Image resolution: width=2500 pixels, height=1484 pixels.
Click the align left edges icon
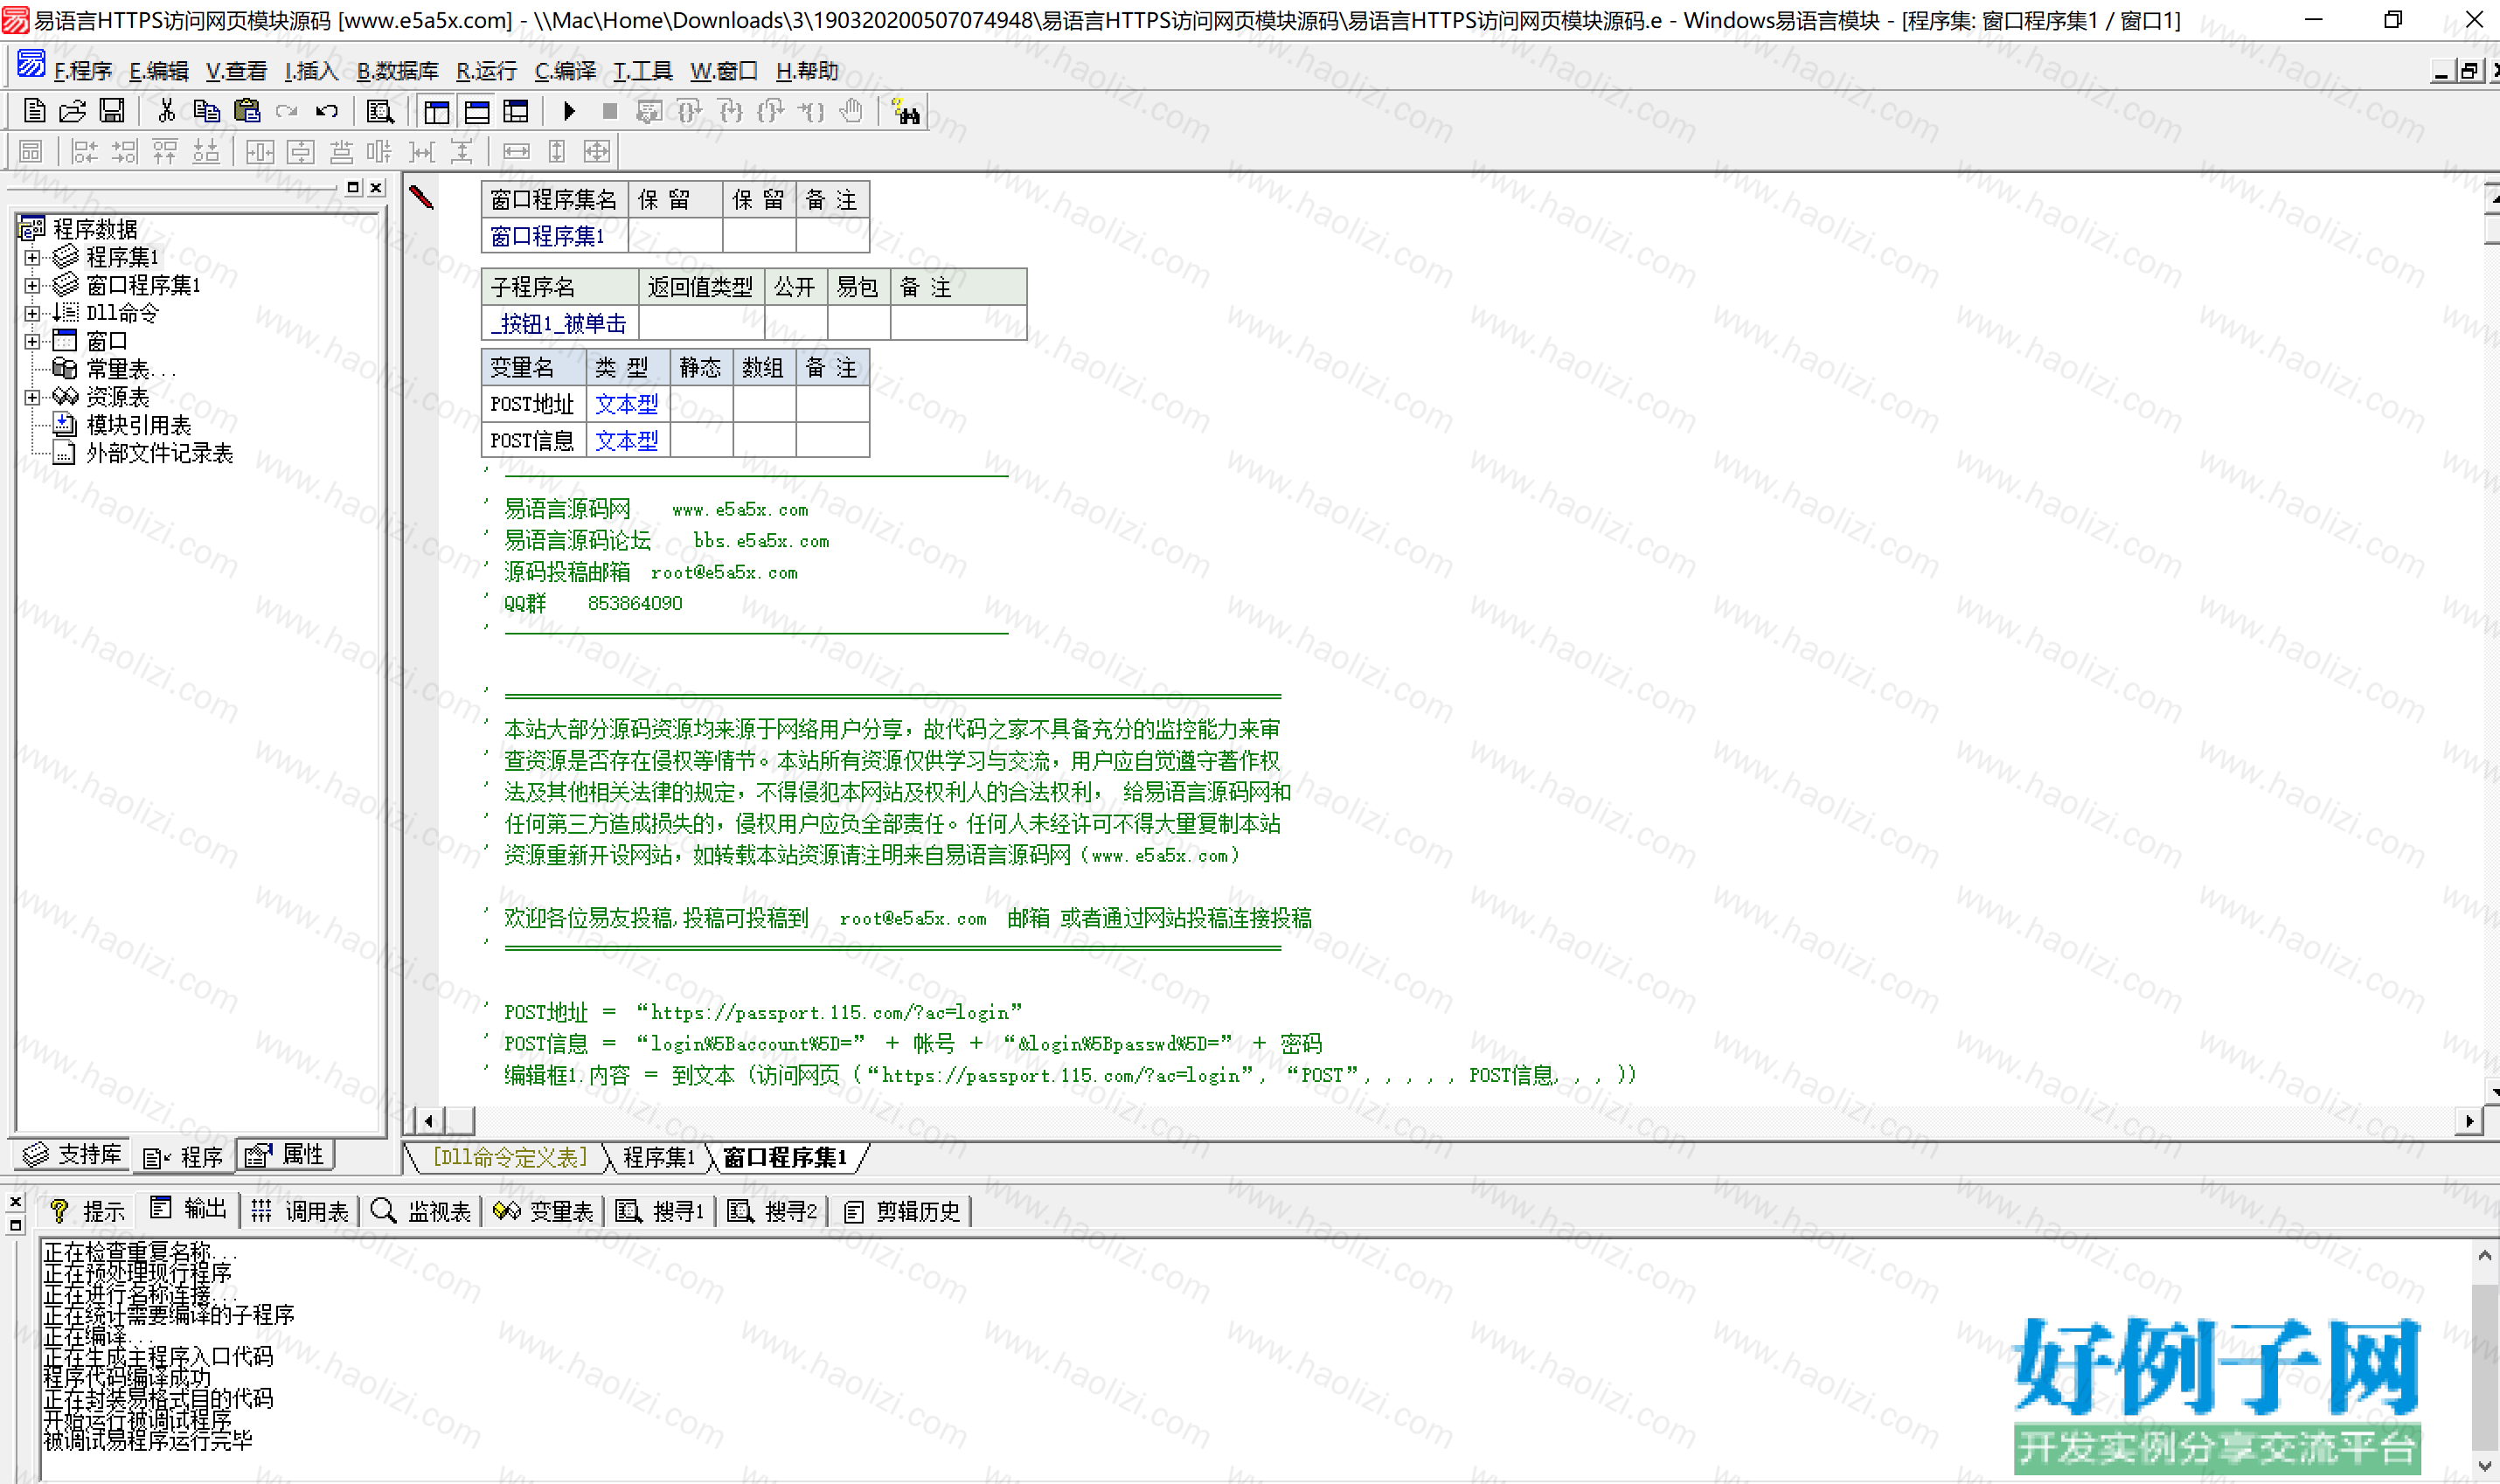coord(85,152)
